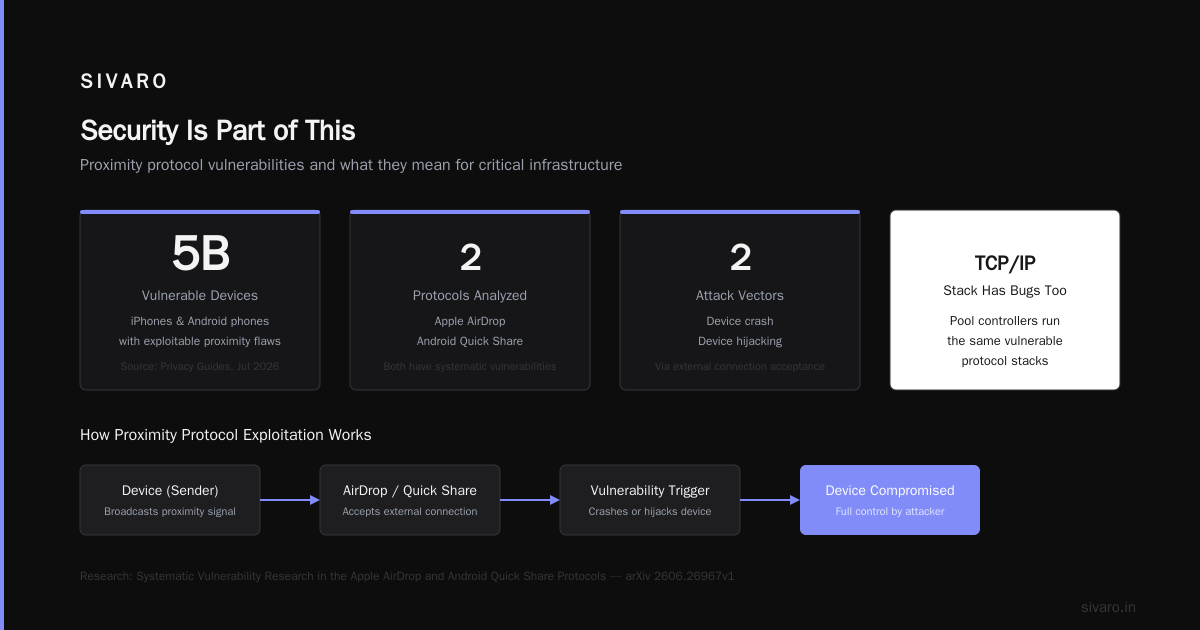The width and height of the screenshot is (1200, 630).
Task: Click 'protocol stacks' line in white card
Action: tap(1005, 361)
